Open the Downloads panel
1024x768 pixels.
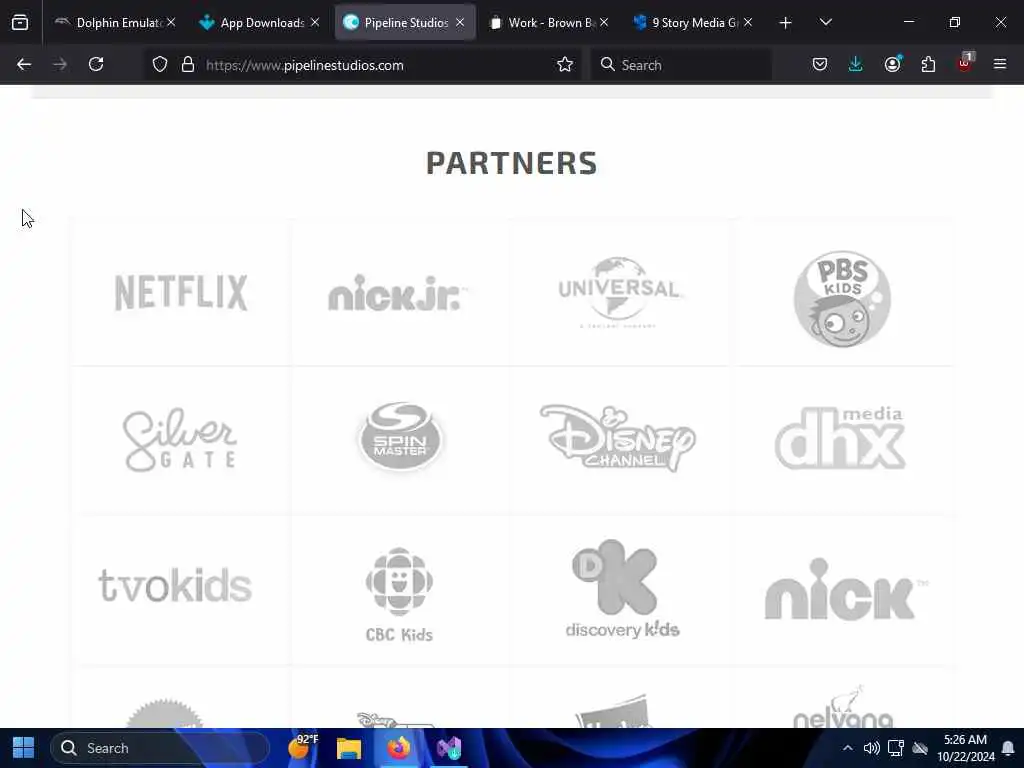pyautogui.click(x=856, y=64)
